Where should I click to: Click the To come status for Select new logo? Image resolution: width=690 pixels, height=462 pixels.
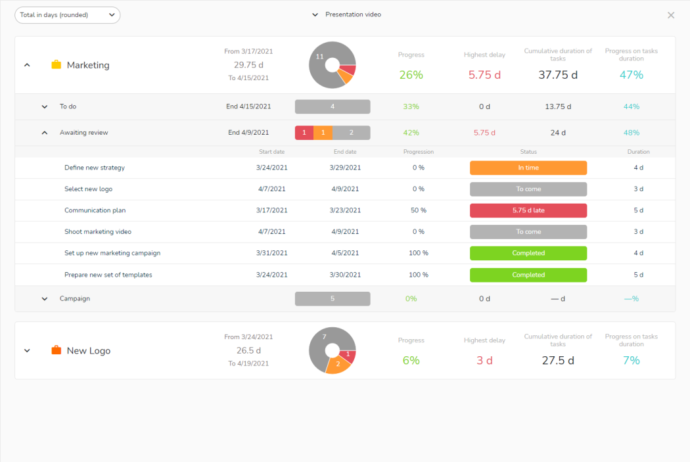pos(528,189)
